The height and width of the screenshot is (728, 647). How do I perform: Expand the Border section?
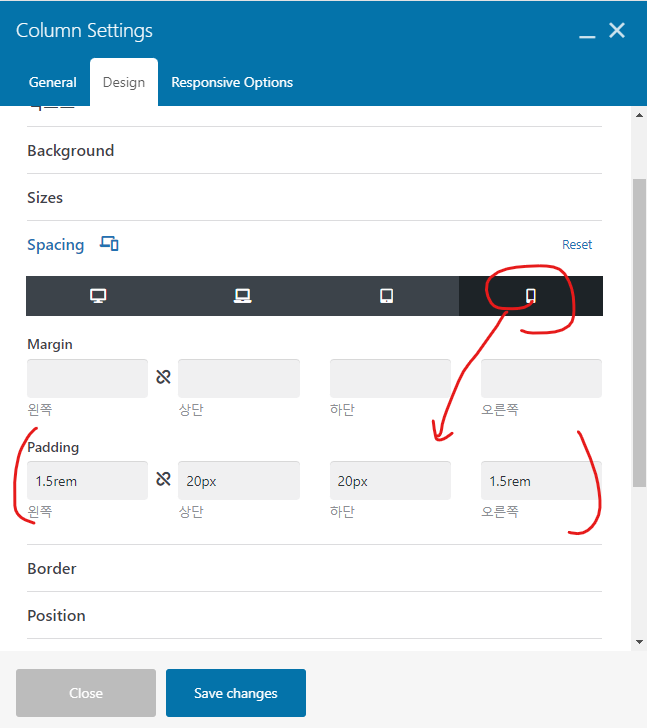(x=314, y=568)
